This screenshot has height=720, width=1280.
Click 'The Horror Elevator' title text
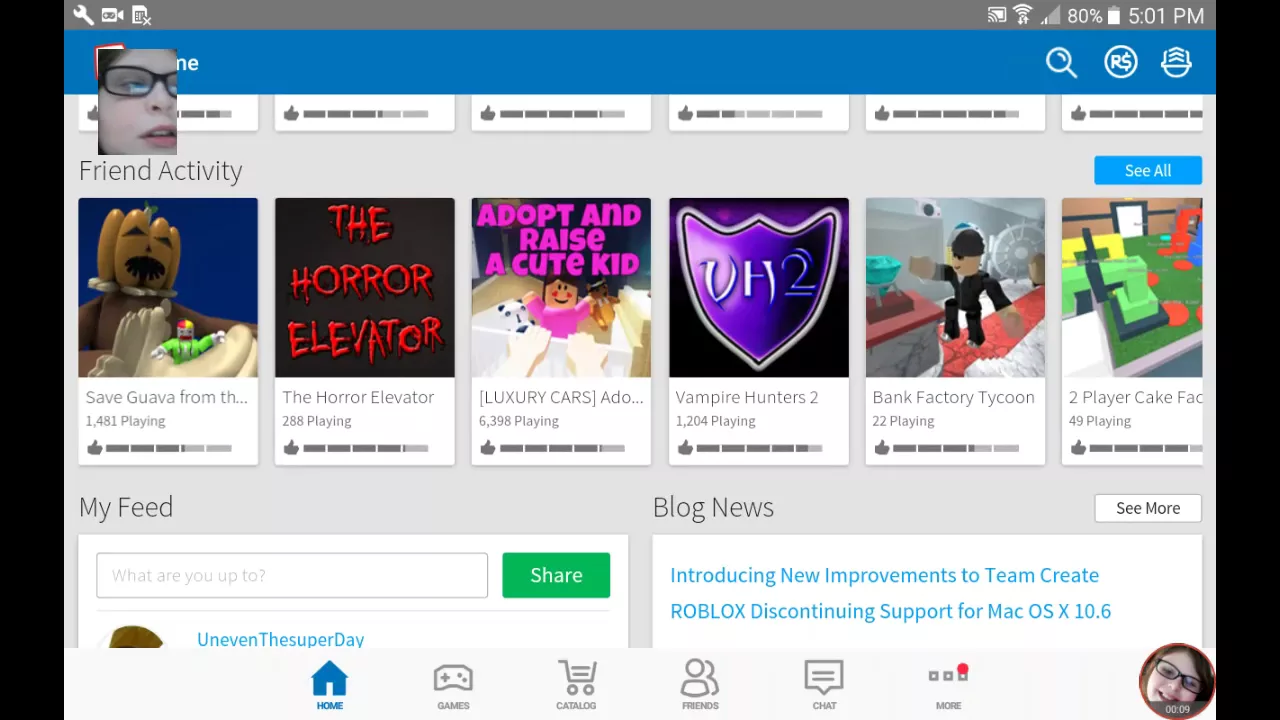click(358, 397)
